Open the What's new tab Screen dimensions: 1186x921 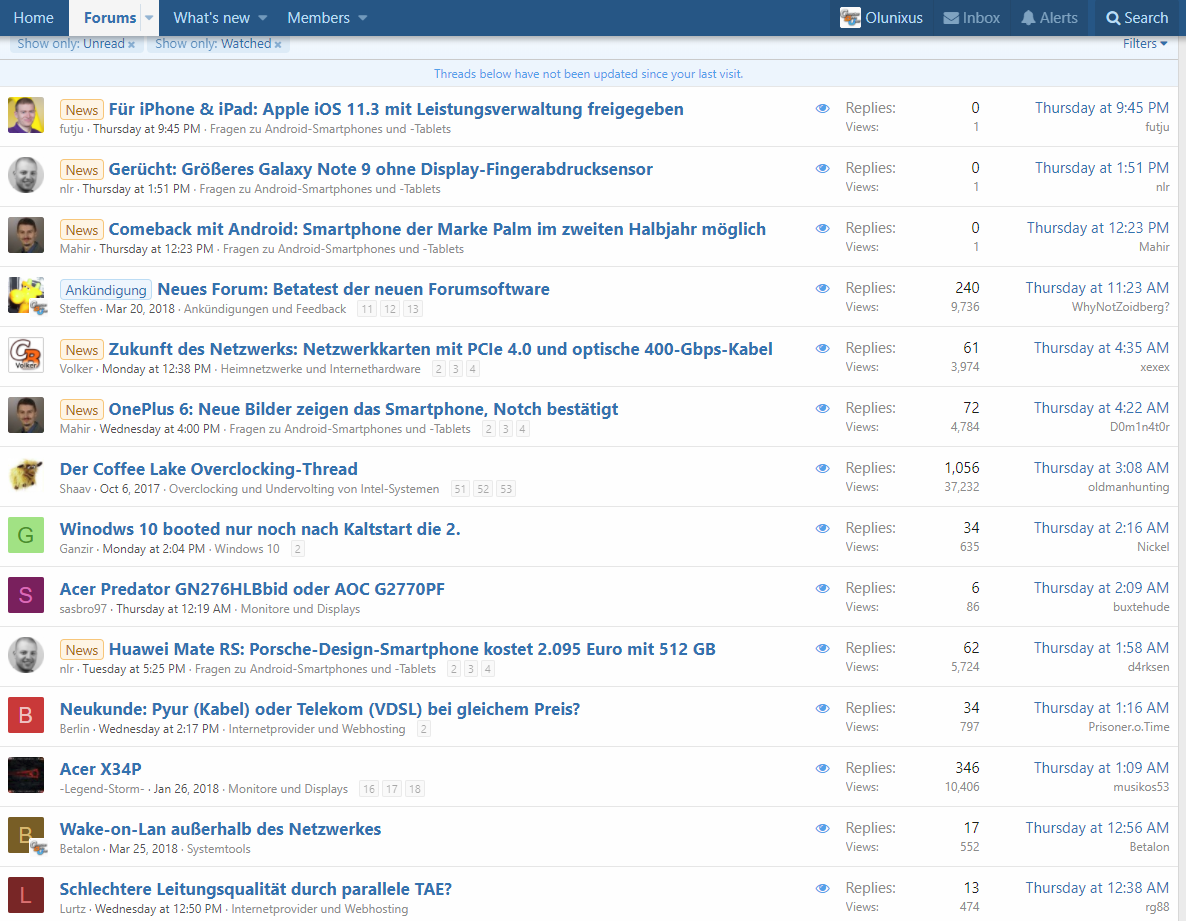tap(212, 18)
